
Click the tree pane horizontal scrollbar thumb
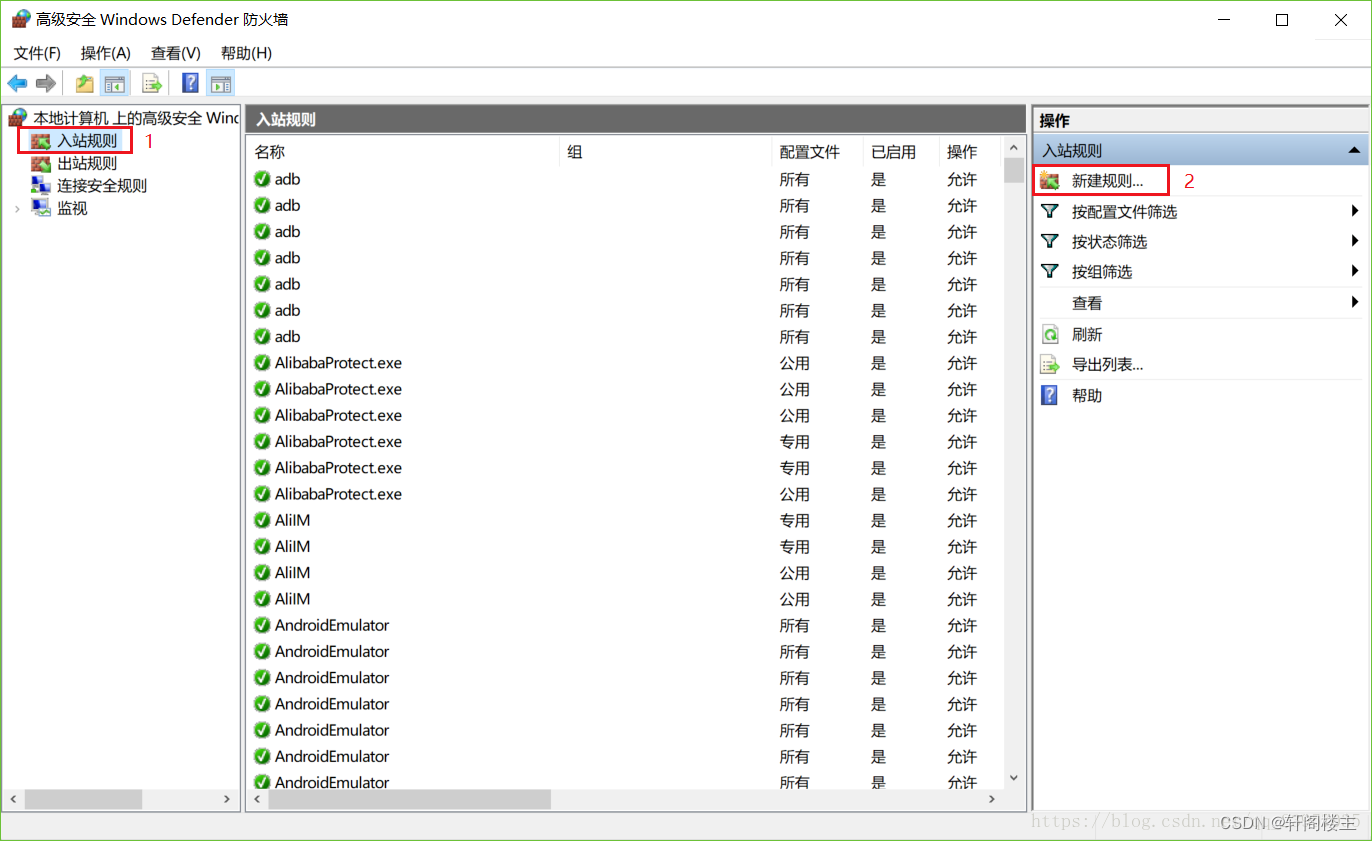pos(84,799)
